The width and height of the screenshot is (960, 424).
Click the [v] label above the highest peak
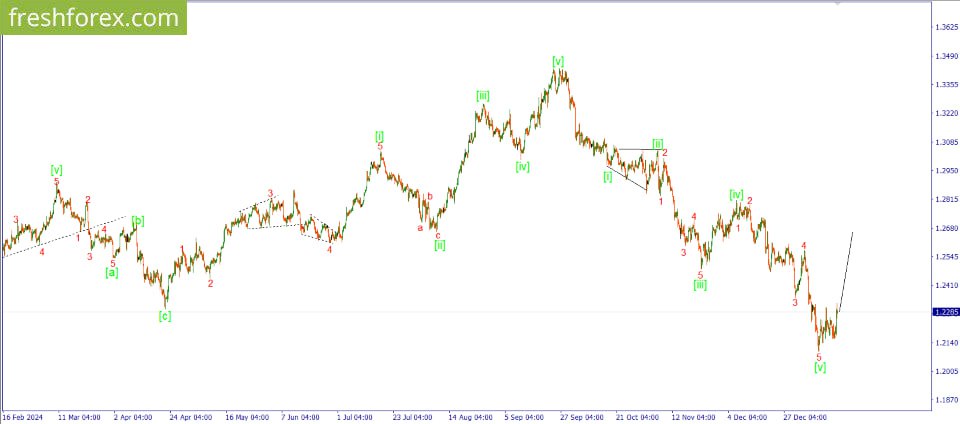(x=558, y=61)
